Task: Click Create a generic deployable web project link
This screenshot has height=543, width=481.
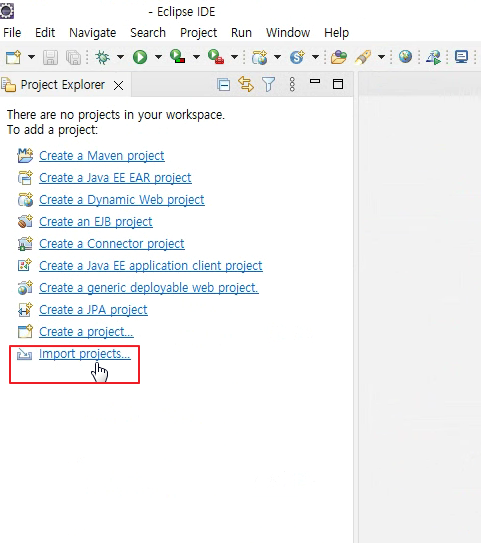Action: pos(149,288)
